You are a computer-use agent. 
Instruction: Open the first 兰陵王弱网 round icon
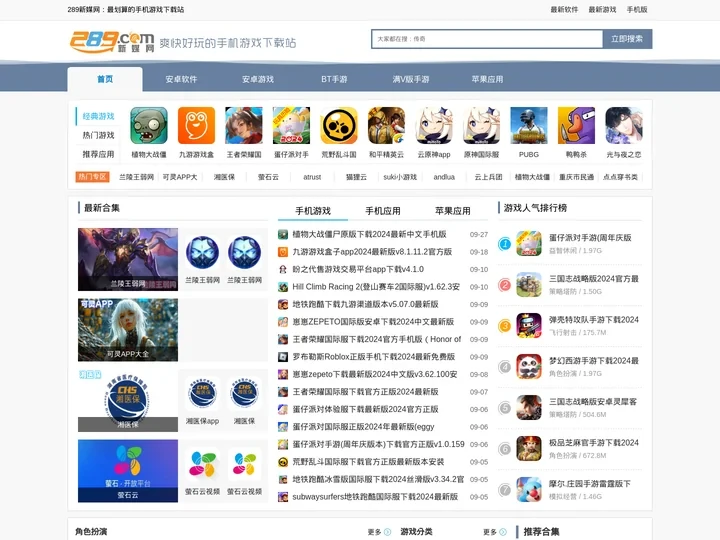(202, 252)
